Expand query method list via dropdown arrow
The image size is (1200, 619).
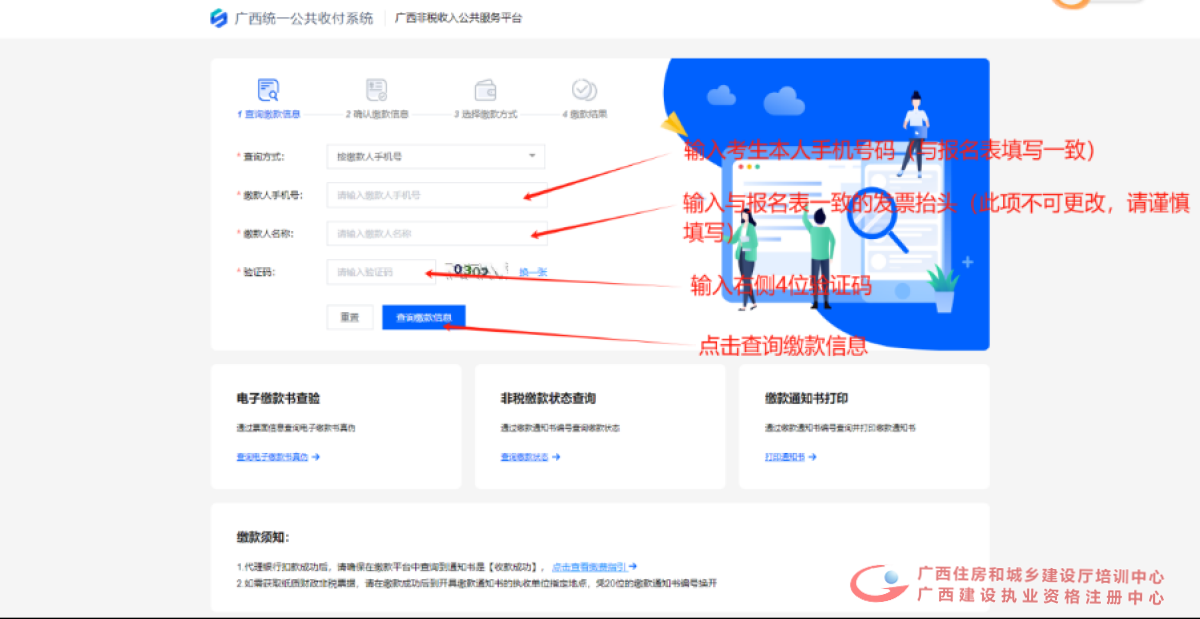531,157
